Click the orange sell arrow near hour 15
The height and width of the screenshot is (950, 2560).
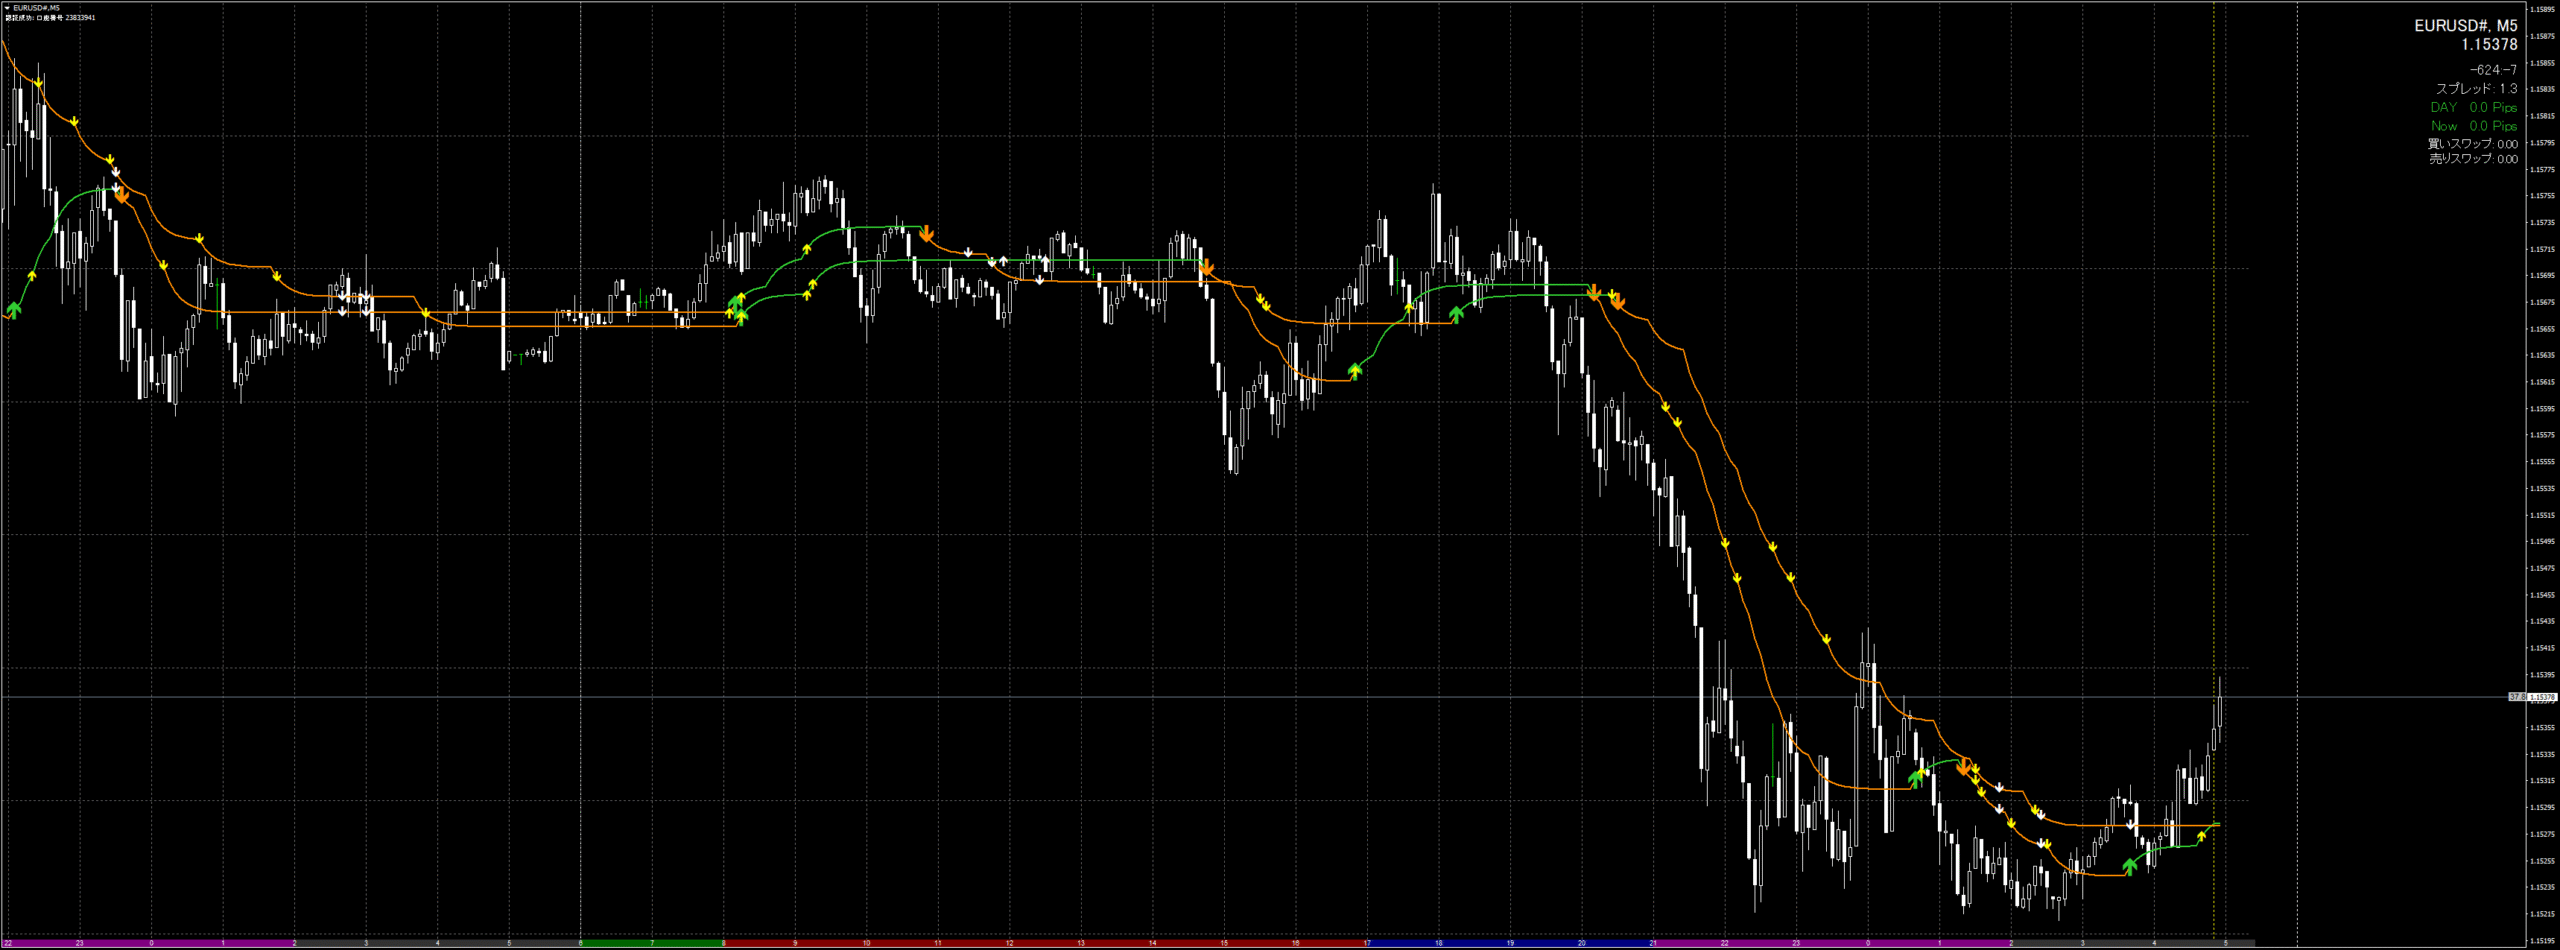click(x=1207, y=268)
